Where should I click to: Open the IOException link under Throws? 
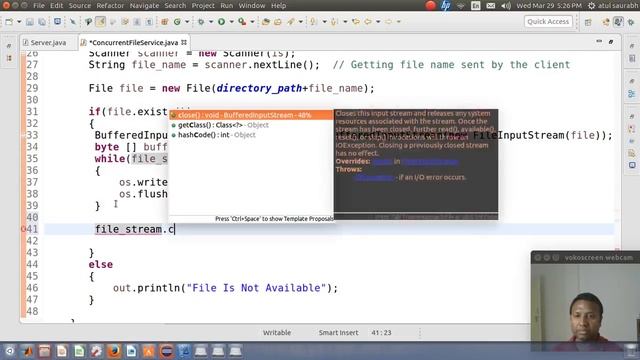tap(374, 177)
